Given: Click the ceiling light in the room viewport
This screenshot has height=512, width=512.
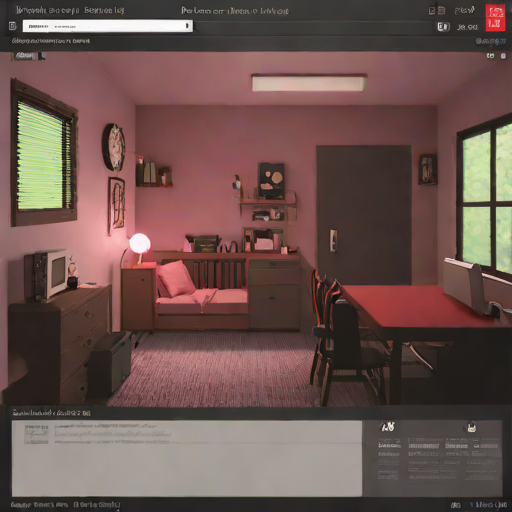Looking at the screenshot, I should [309, 82].
